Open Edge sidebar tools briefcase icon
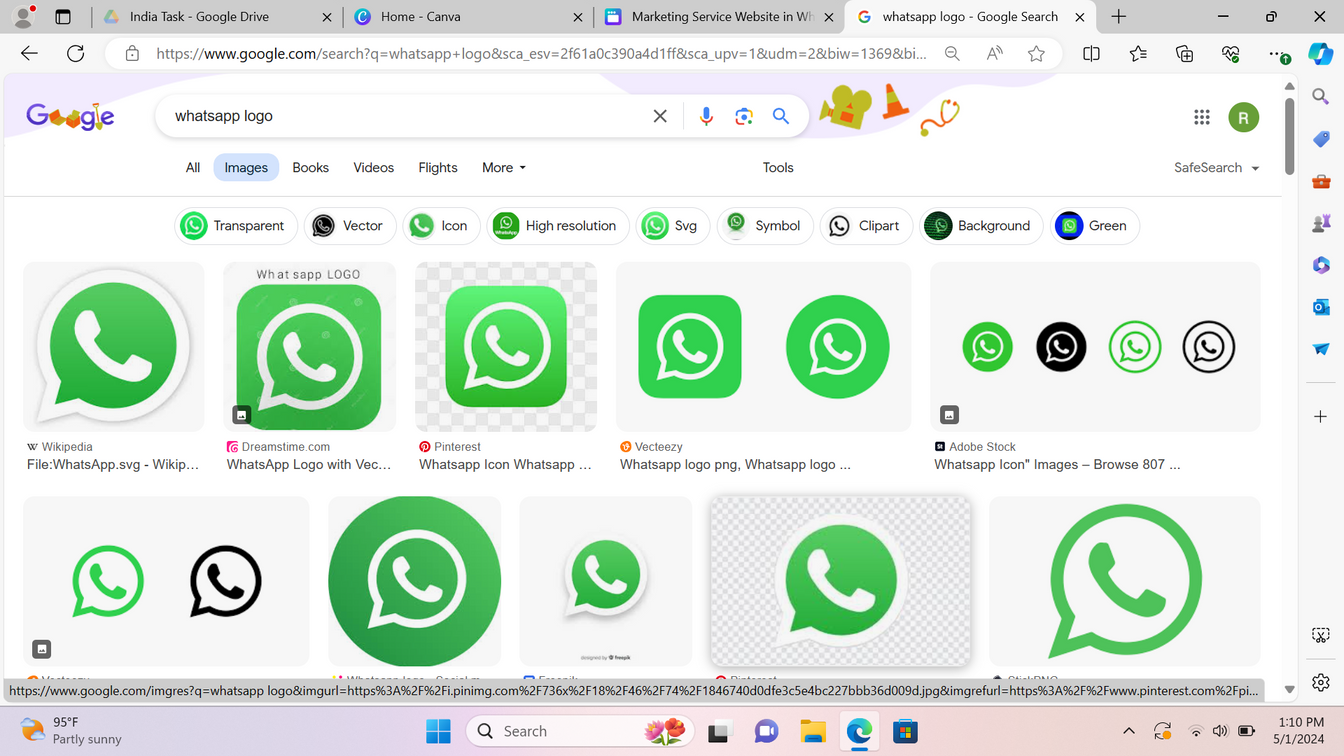The width and height of the screenshot is (1344, 756). click(x=1321, y=182)
